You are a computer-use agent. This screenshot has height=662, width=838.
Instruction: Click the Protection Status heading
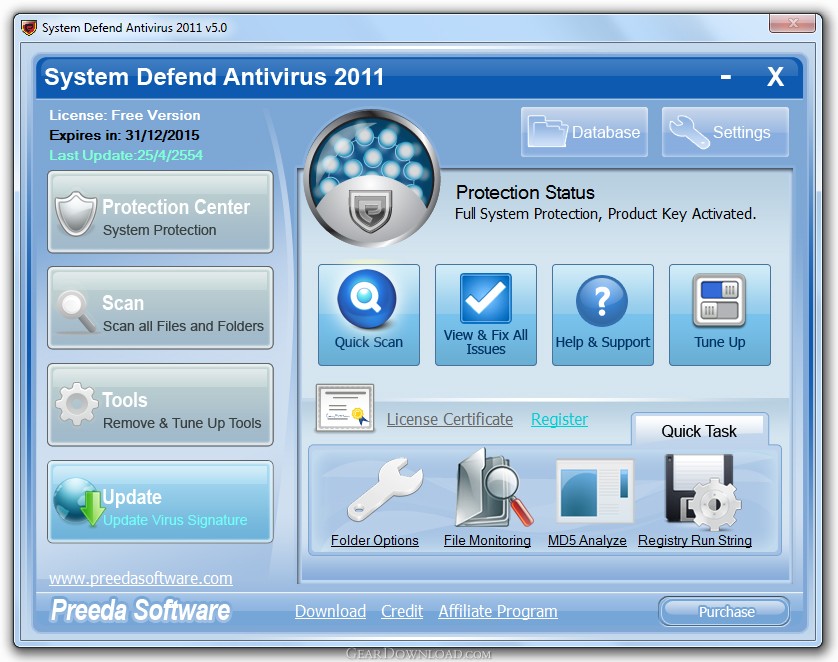pos(525,192)
